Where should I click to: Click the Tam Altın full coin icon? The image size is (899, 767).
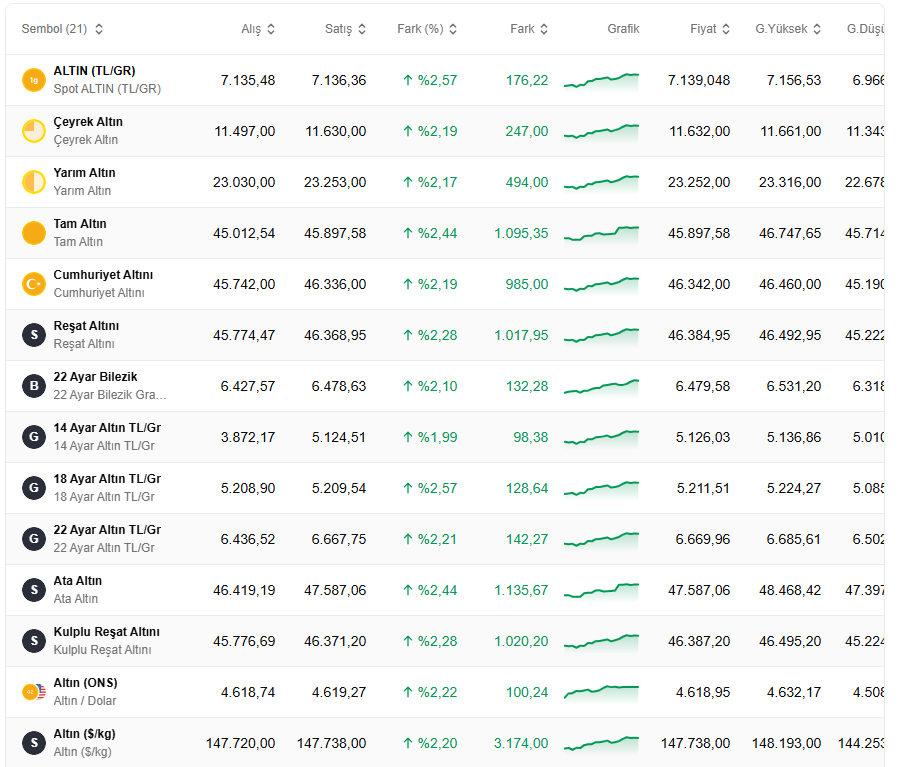[34, 233]
